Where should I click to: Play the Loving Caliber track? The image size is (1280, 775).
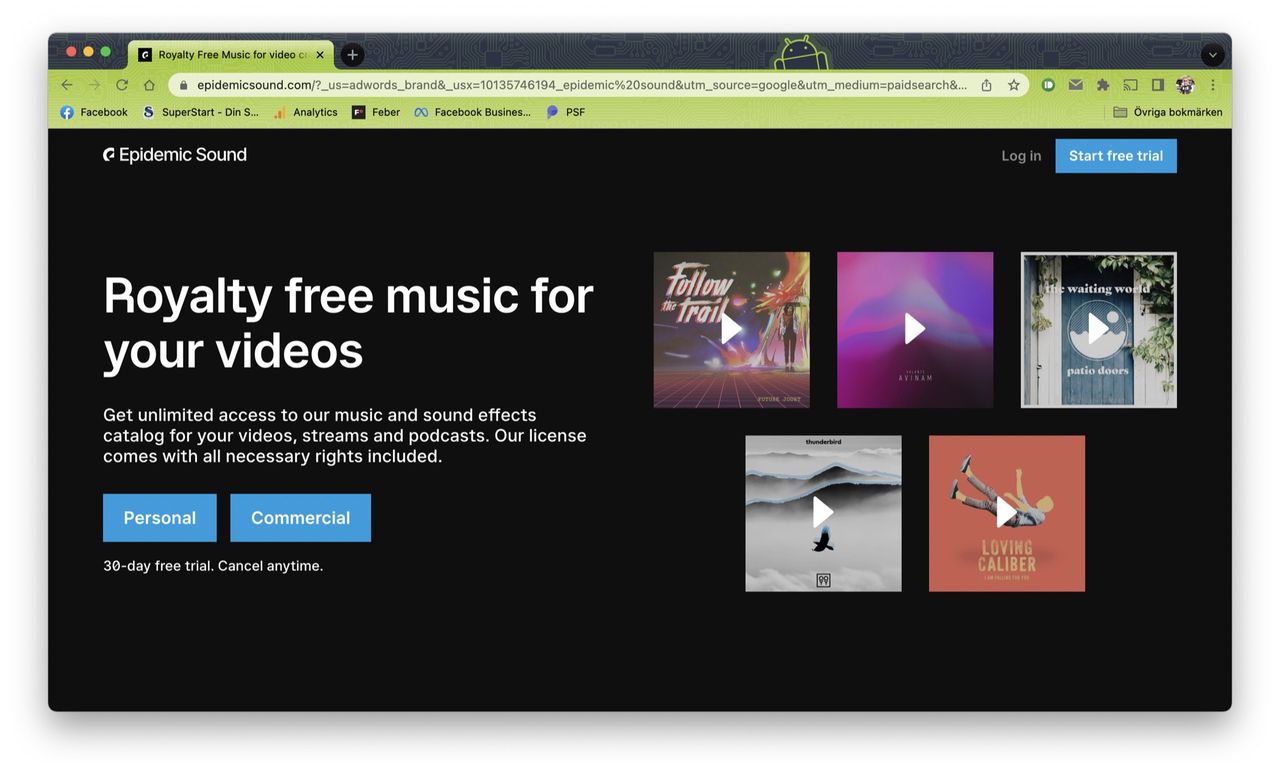pyautogui.click(x=1006, y=512)
